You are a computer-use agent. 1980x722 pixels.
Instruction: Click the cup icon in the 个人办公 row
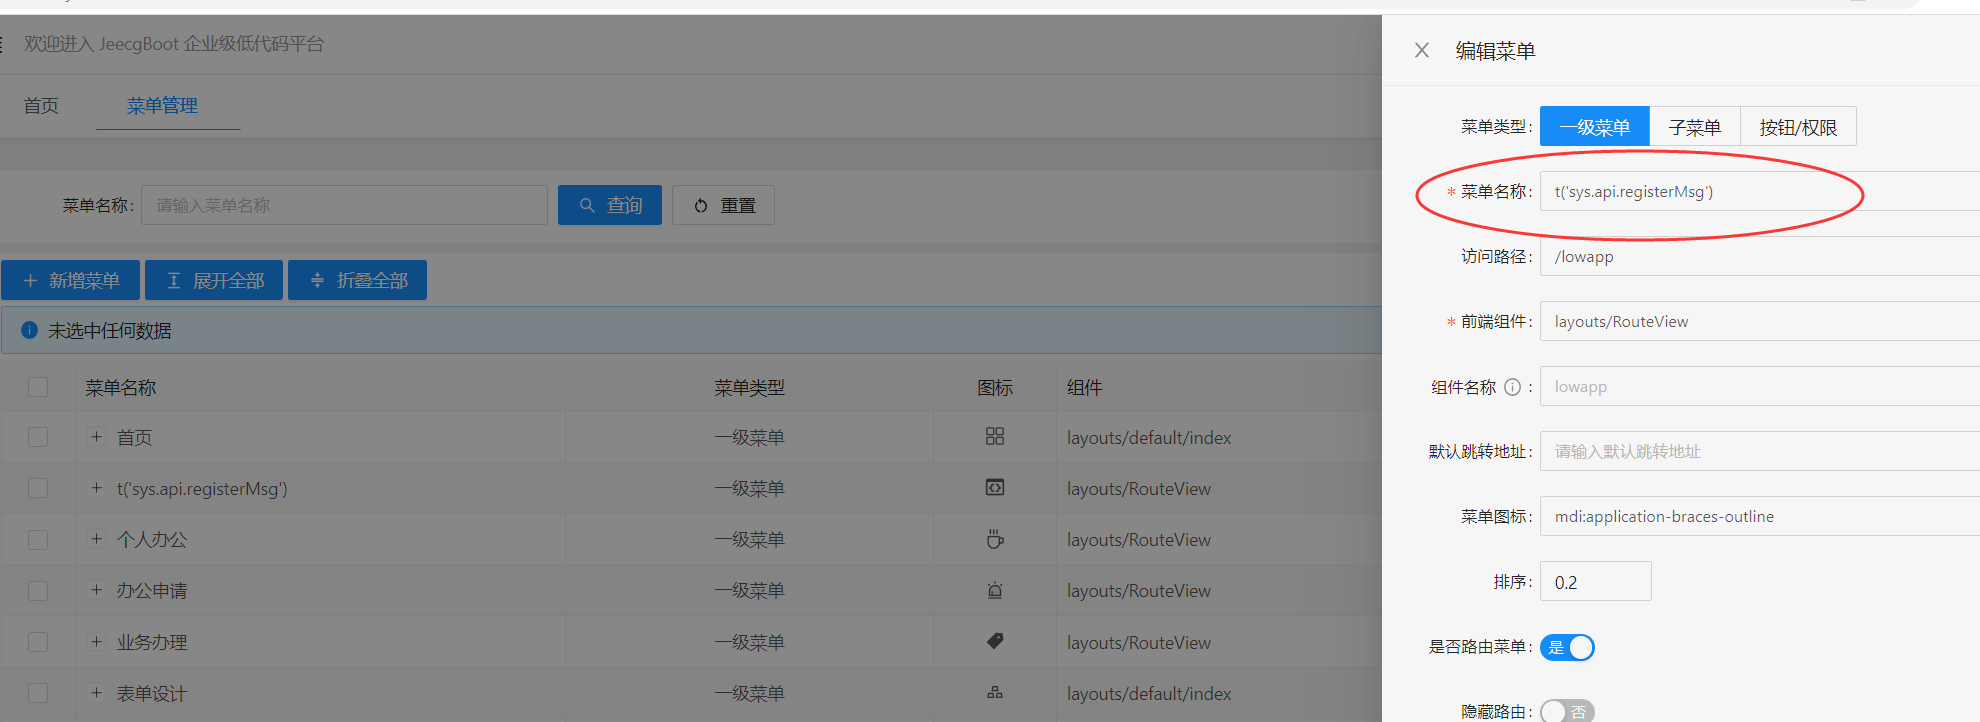coord(995,539)
